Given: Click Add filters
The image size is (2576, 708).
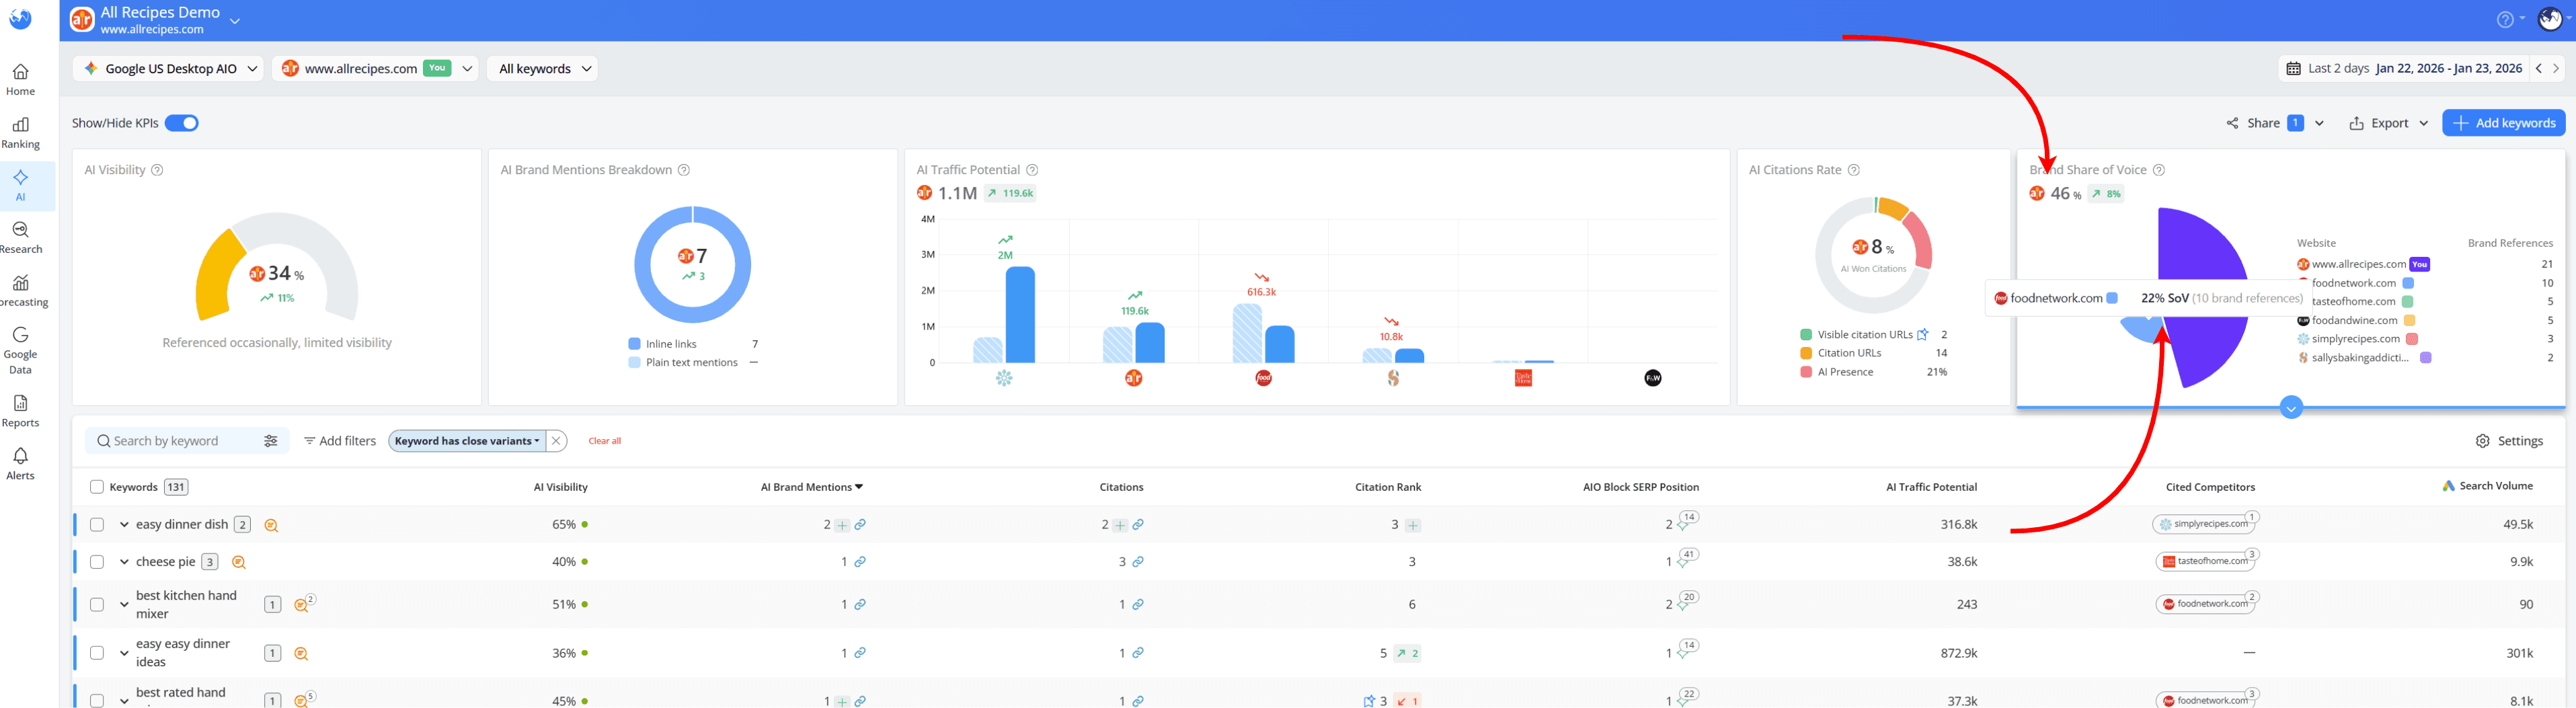Looking at the screenshot, I should pyautogui.click(x=340, y=441).
